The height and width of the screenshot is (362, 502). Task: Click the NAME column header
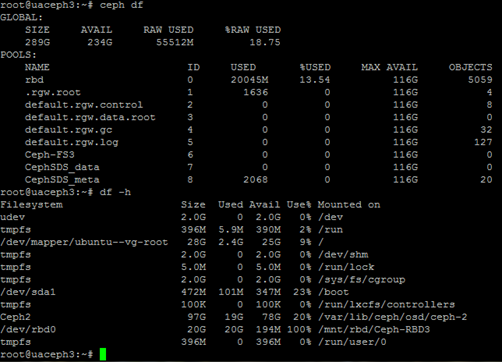click(x=37, y=67)
